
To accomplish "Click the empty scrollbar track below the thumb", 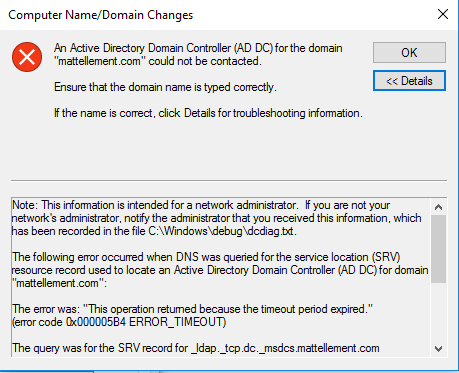I will click(x=438, y=312).
